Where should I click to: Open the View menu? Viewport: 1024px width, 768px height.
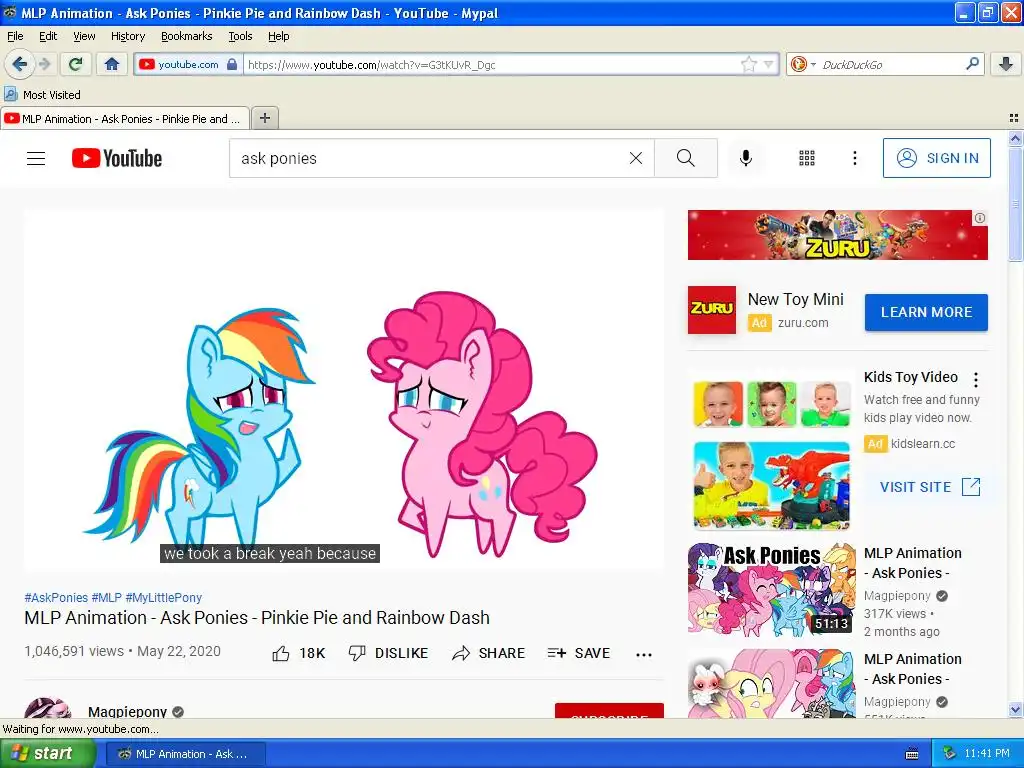coord(84,36)
